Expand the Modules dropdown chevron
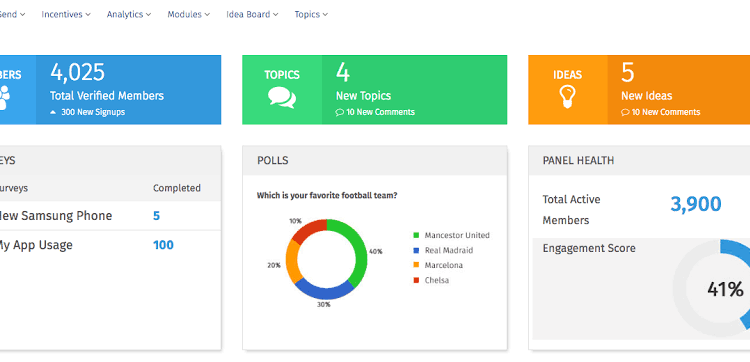The image size is (750, 362). [x=207, y=15]
